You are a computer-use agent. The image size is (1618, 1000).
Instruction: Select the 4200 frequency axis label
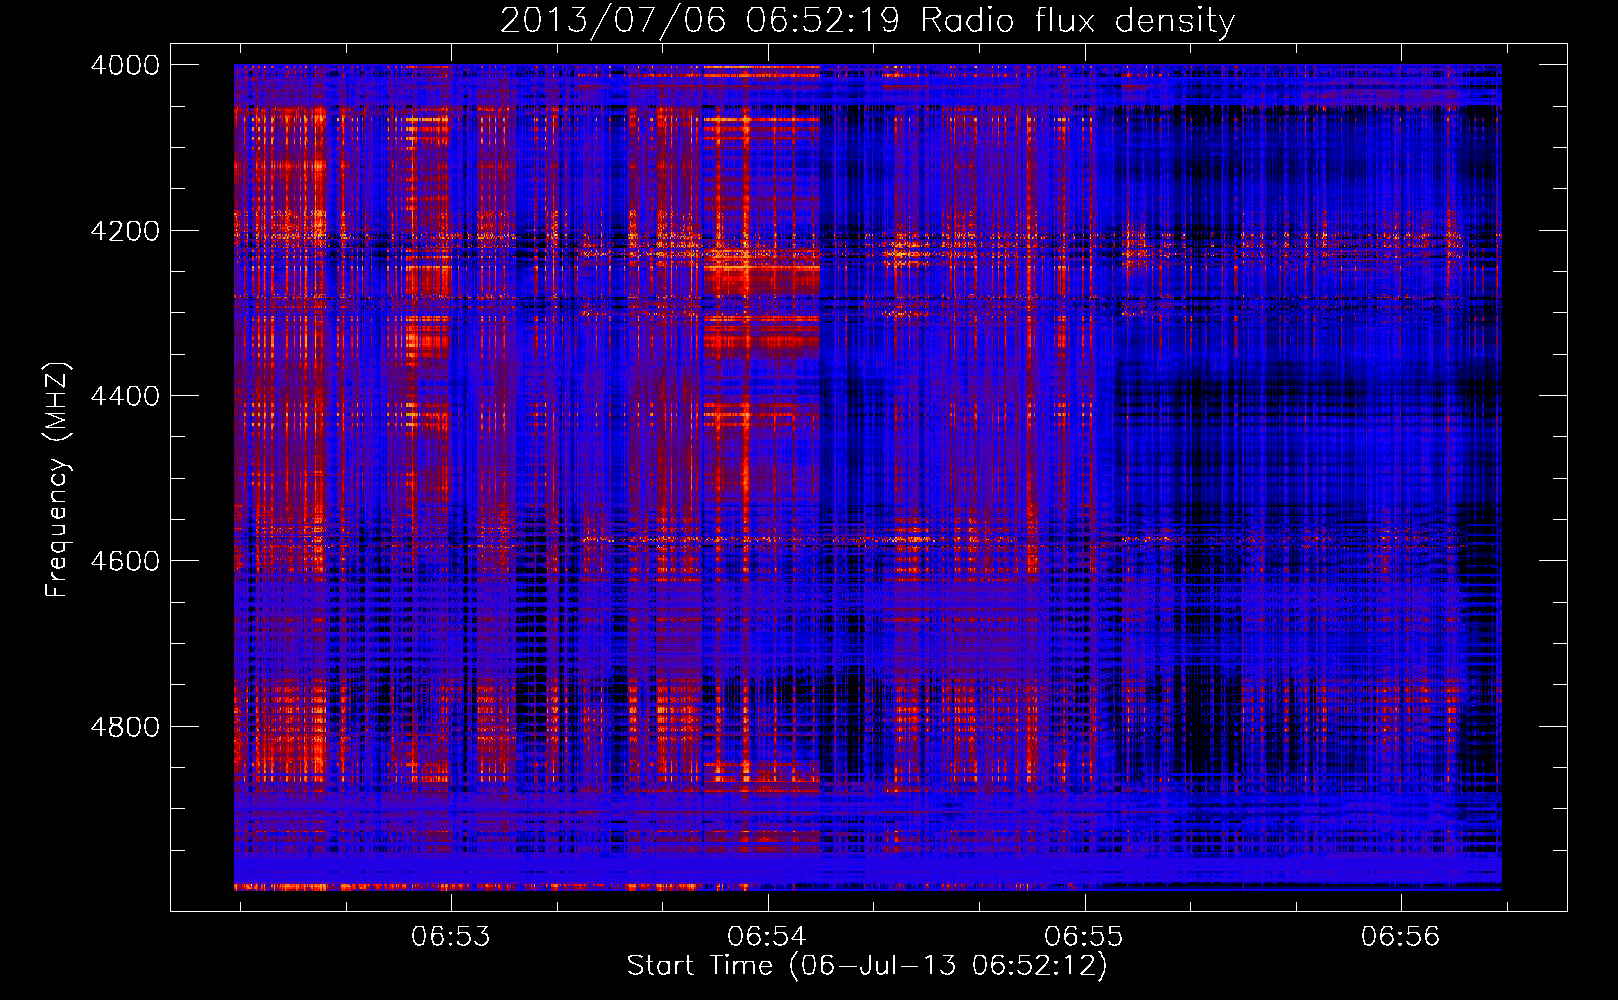124,231
